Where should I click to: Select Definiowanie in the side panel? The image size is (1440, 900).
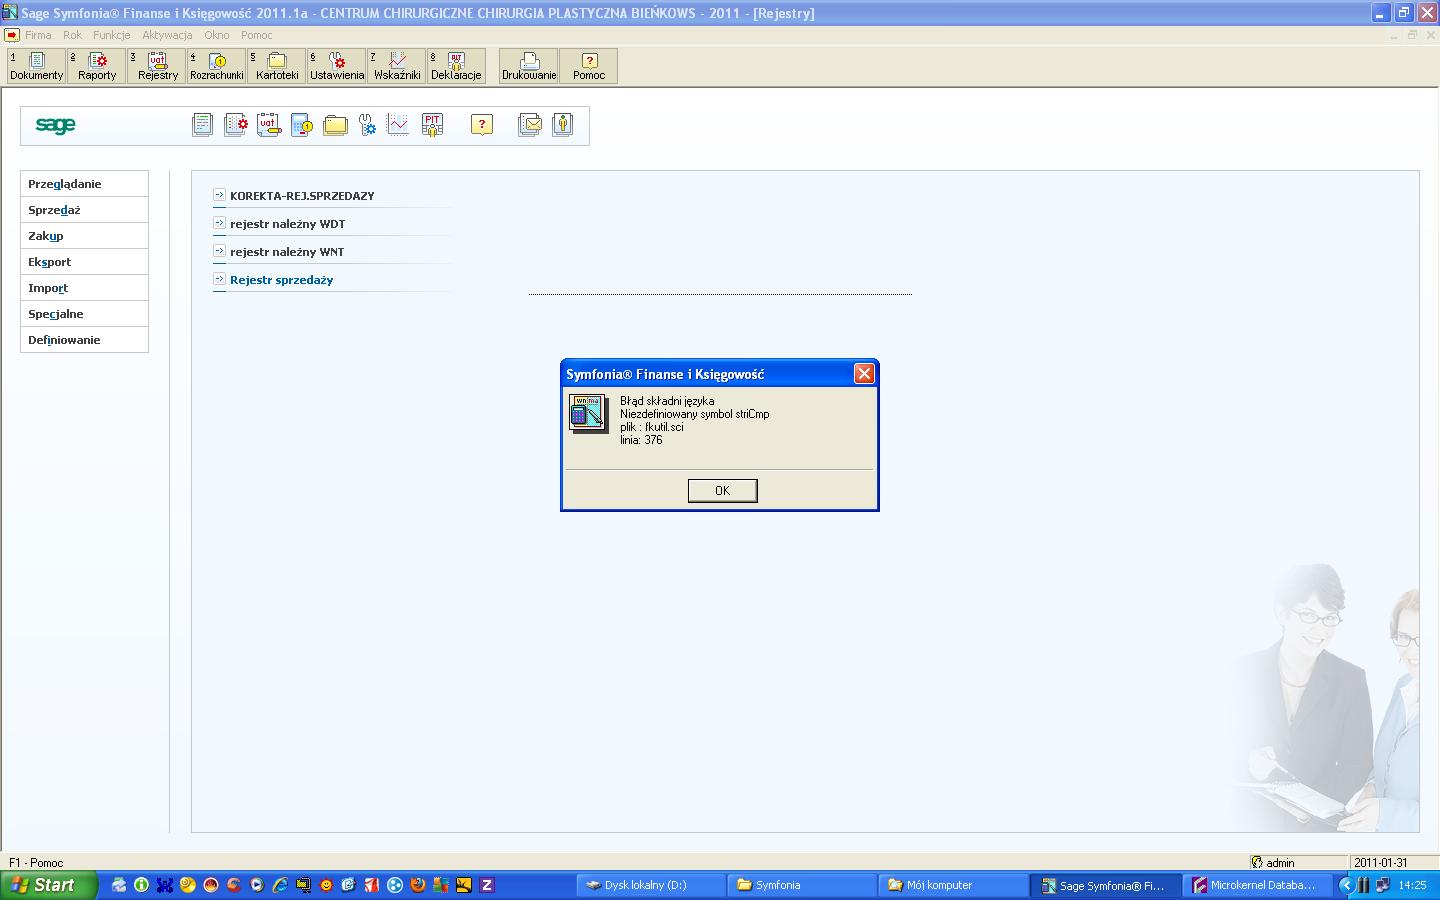84,340
